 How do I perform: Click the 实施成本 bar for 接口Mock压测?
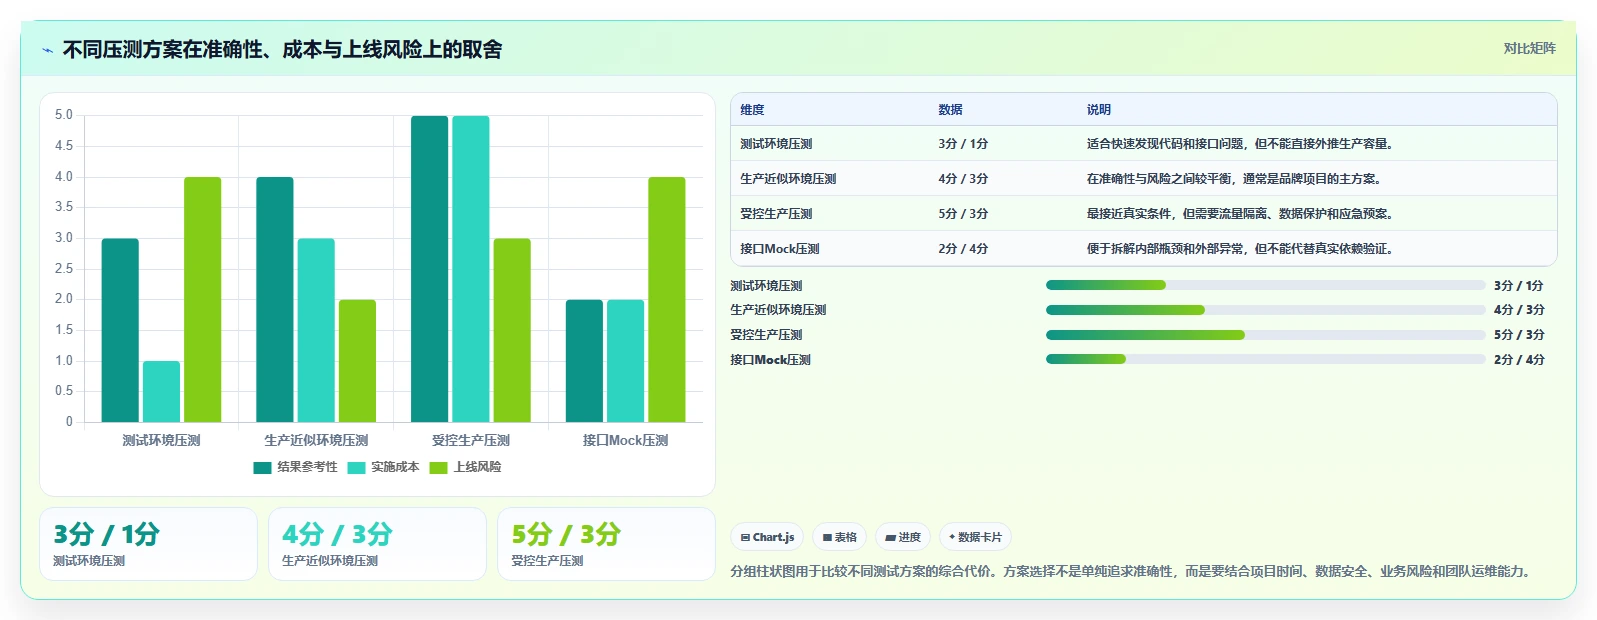(625, 361)
